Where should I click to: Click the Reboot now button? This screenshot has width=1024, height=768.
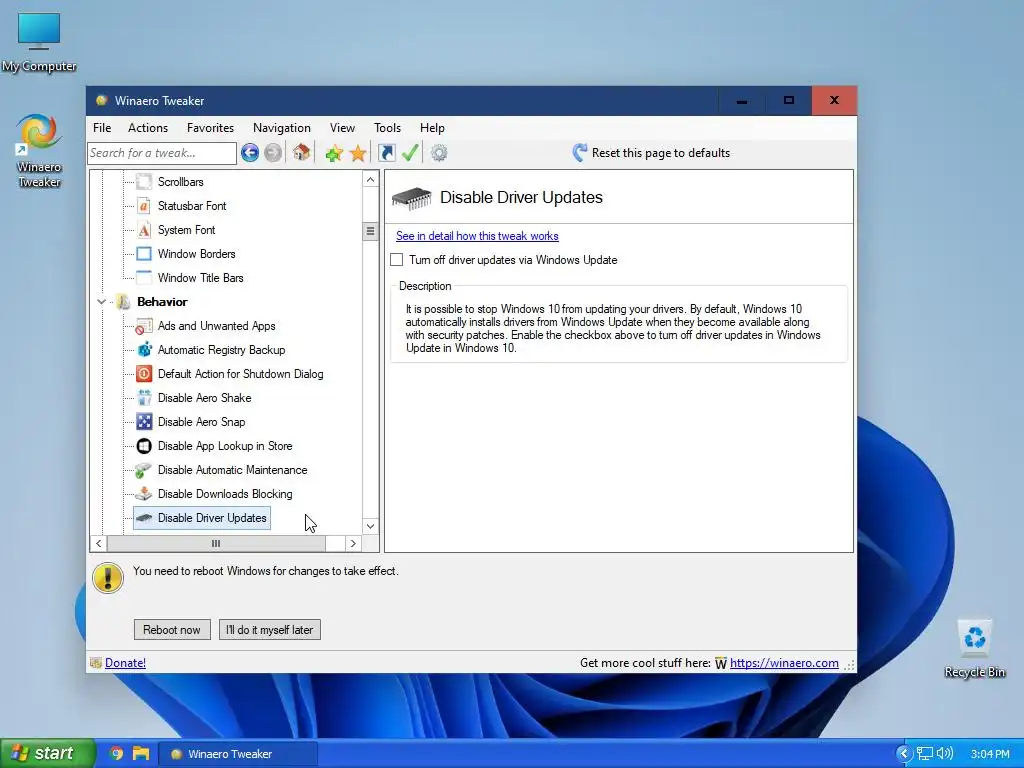point(172,630)
